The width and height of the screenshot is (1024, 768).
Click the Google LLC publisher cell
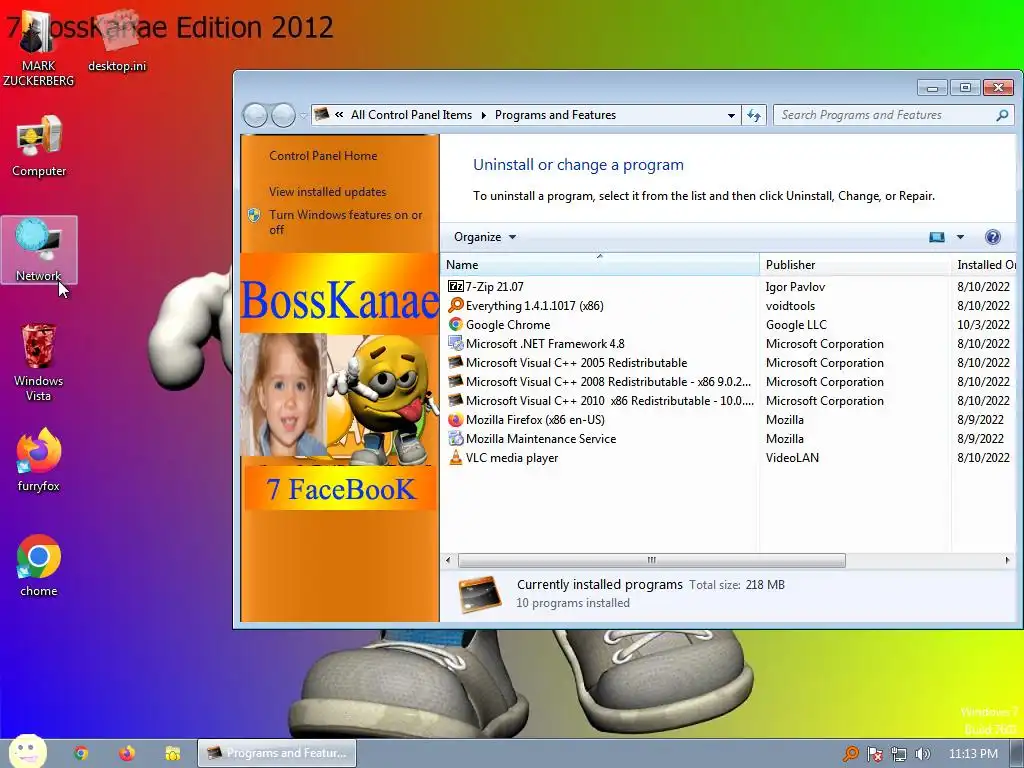[x=796, y=325]
